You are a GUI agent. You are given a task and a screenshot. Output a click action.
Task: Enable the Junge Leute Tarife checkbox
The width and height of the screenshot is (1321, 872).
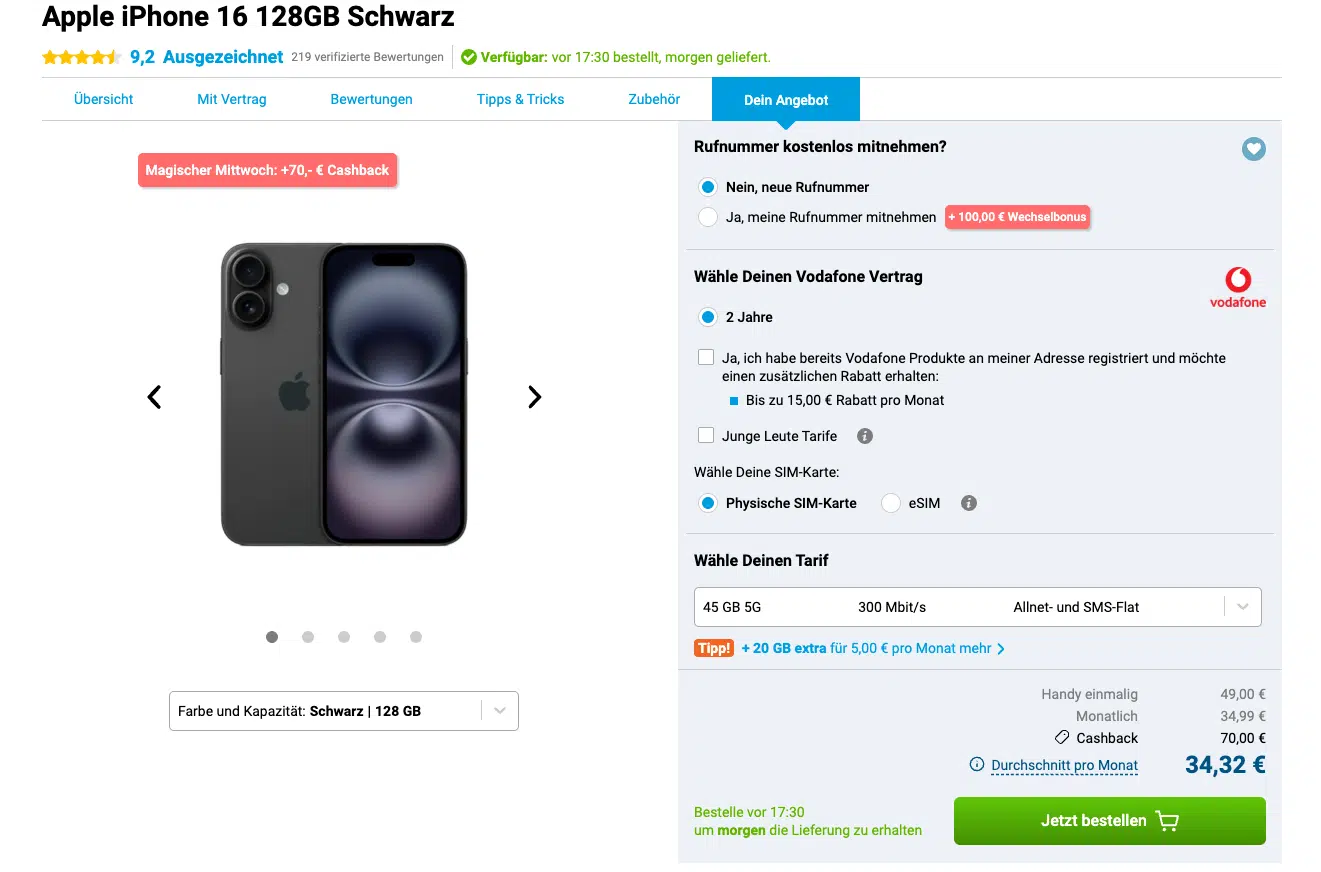[x=706, y=435]
